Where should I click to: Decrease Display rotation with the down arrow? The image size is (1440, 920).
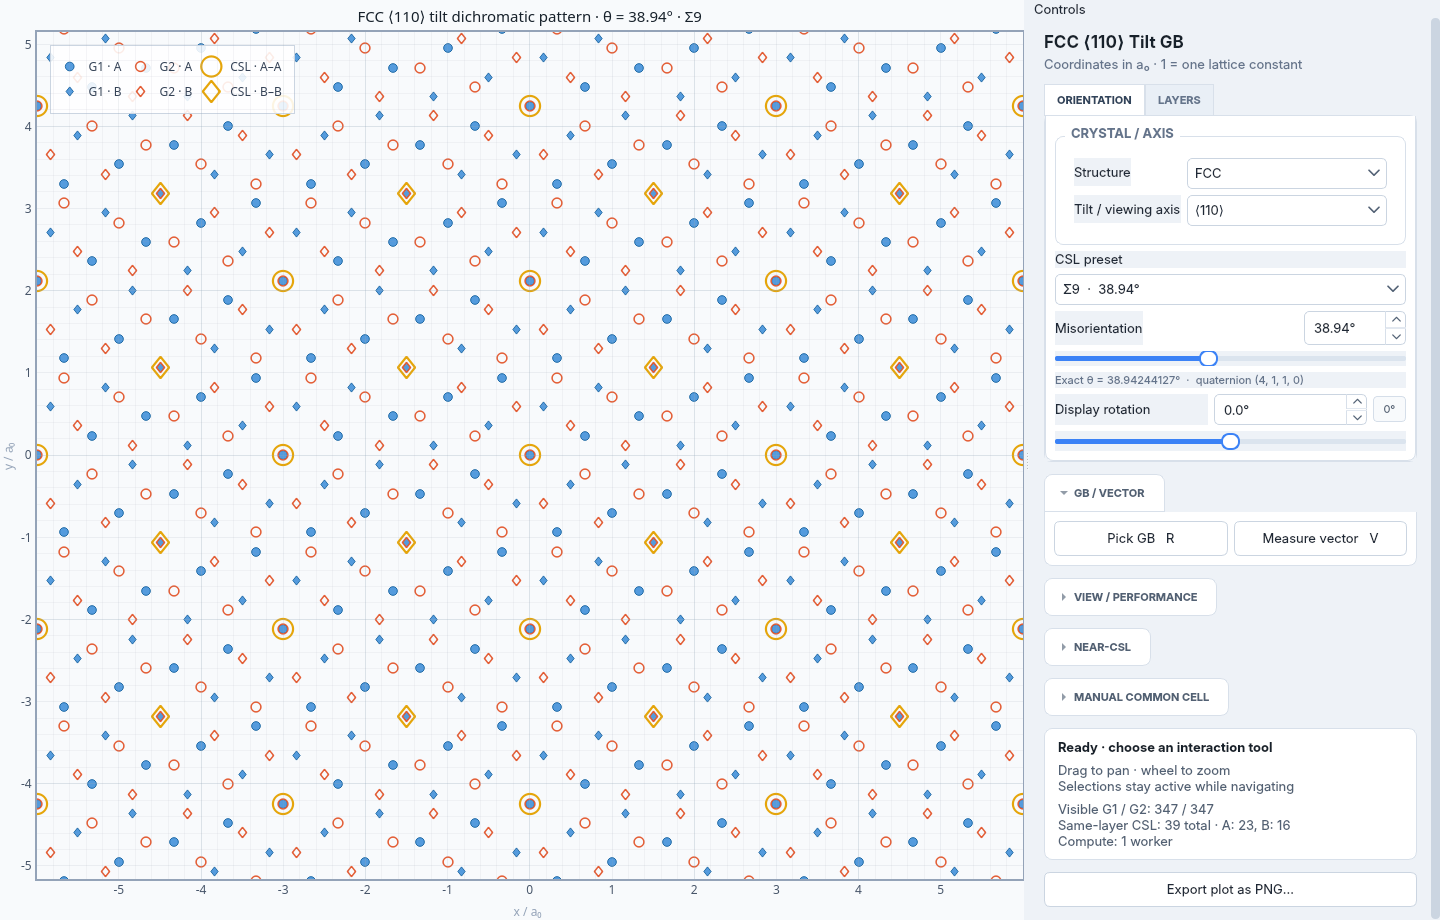pyautogui.click(x=1356, y=418)
